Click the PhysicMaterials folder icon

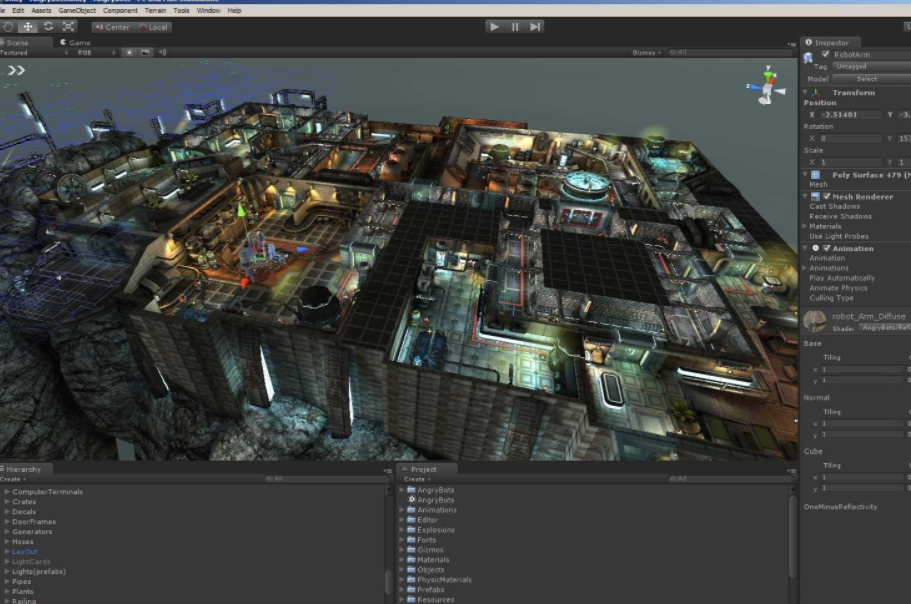411,580
